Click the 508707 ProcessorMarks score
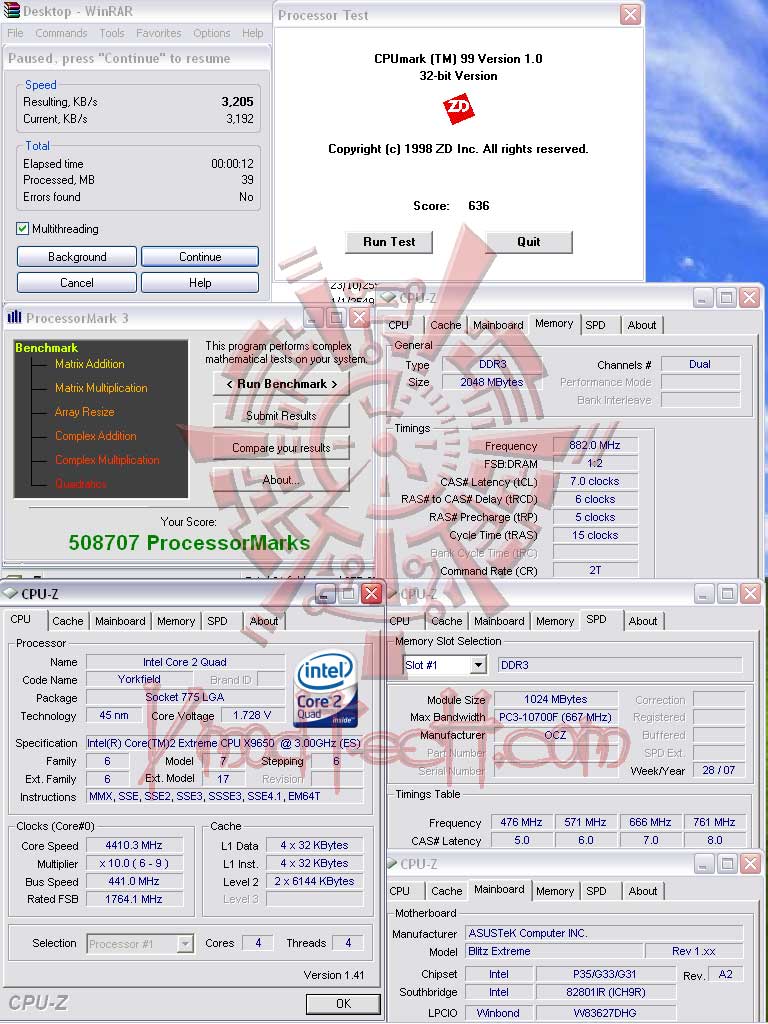The image size is (768, 1024). click(189, 543)
